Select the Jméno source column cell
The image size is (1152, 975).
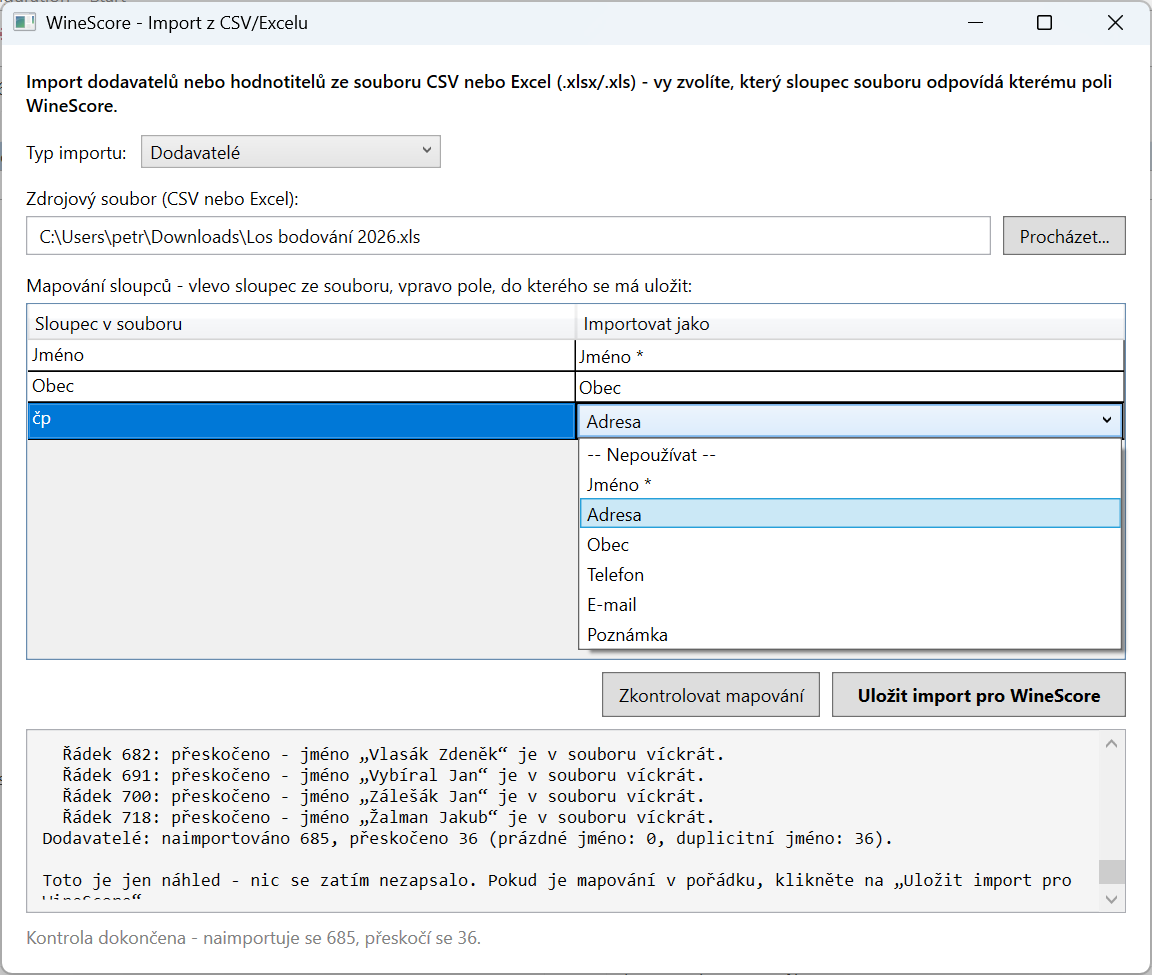(x=301, y=356)
